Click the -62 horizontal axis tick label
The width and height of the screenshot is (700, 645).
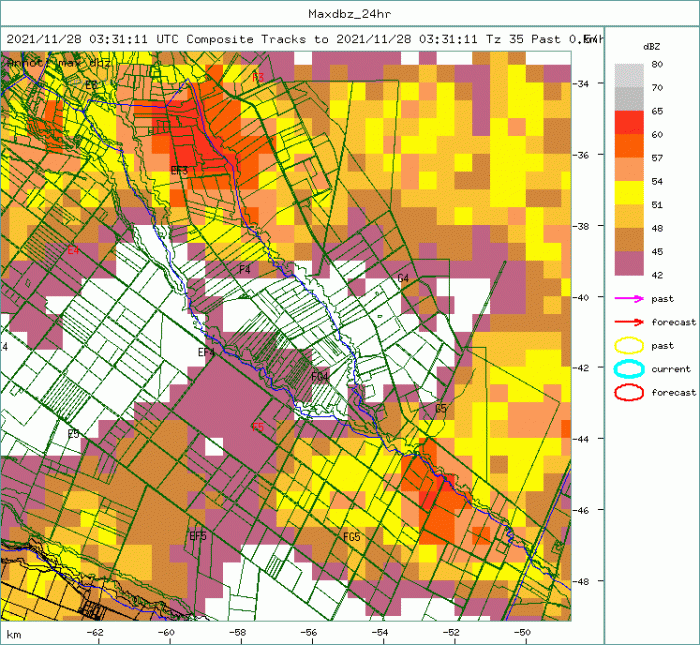95,633
